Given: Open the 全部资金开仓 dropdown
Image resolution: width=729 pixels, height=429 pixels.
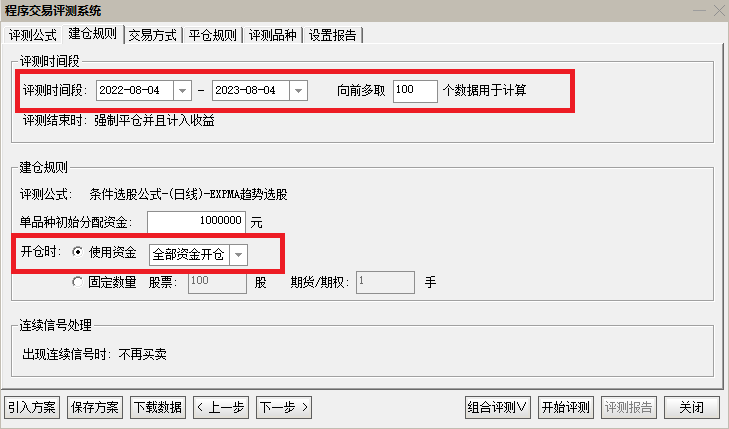Looking at the screenshot, I should 238,255.
